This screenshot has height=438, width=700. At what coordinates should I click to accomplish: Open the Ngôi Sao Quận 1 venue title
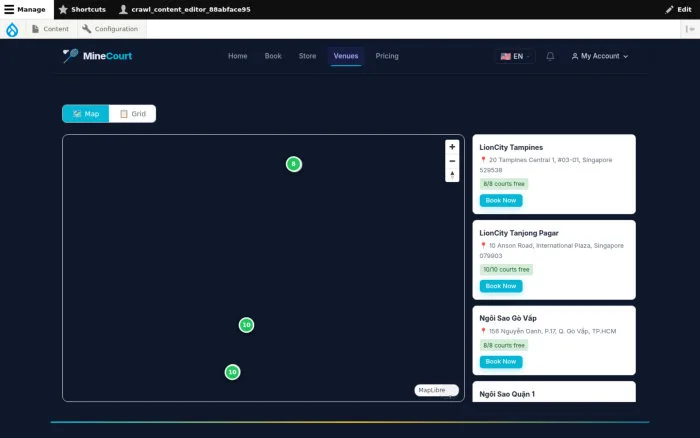pos(507,394)
